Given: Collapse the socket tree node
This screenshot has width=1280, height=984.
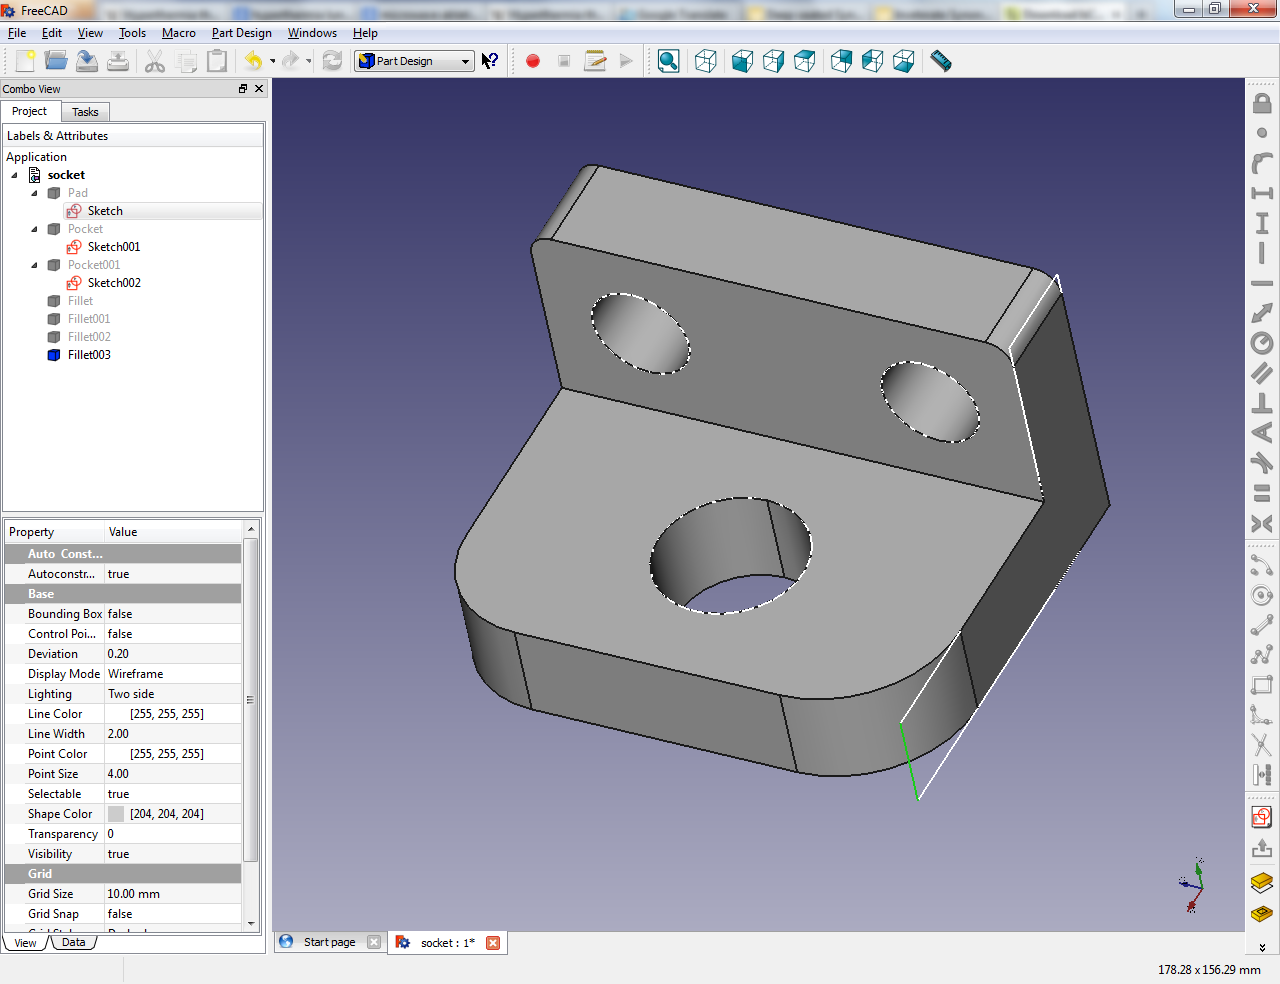Looking at the screenshot, I should pyautogui.click(x=14, y=174).
